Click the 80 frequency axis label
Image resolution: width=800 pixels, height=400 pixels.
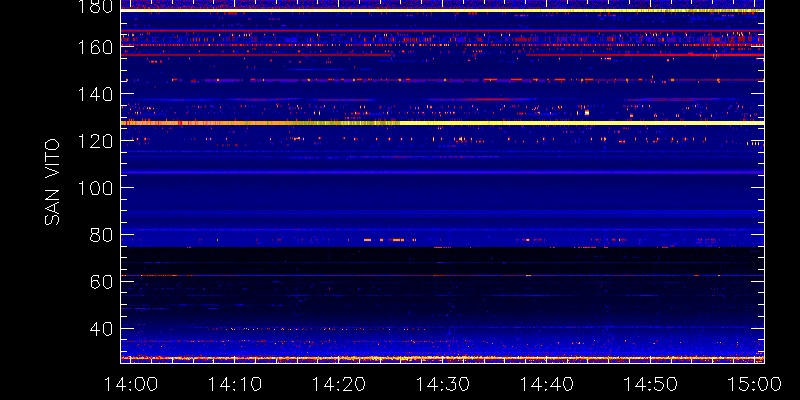tap(101, 235)
